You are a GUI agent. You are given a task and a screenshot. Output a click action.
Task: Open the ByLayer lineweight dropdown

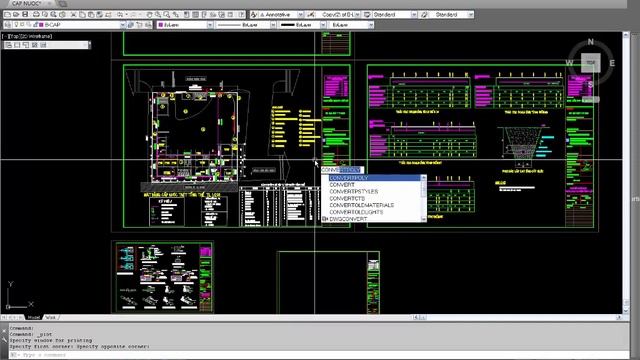tap(322, 25)
